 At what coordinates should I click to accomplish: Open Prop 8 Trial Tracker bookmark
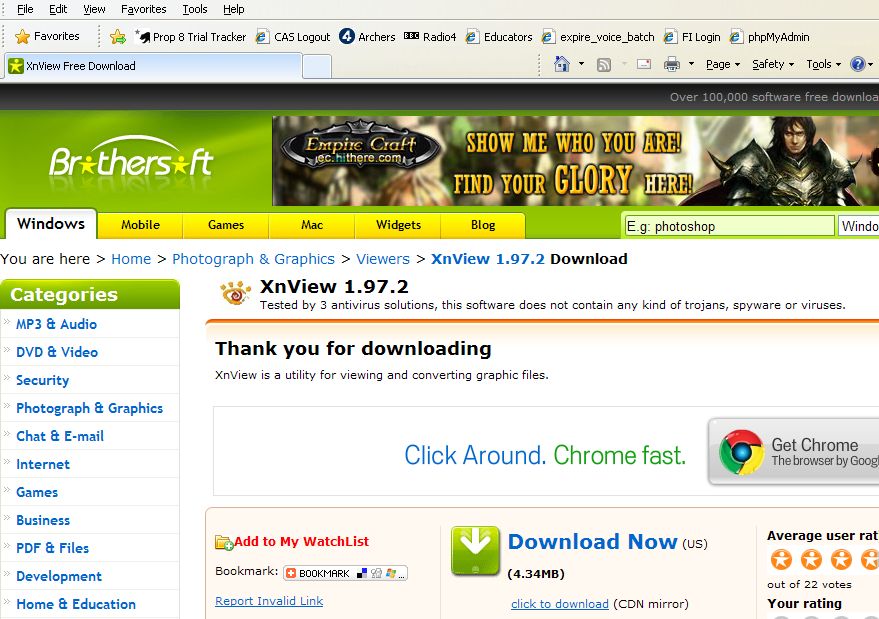pos(191,37)
